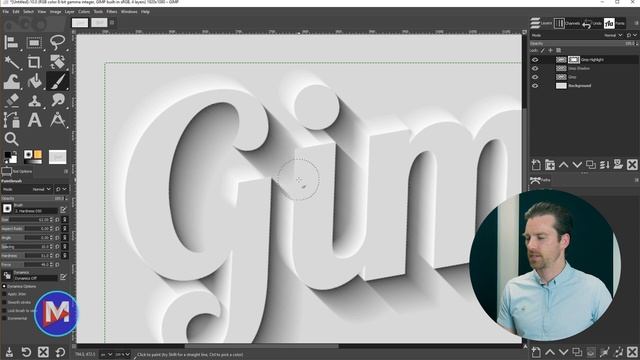Select the Eraser tool
This screenshot has width=640, height=360.
(11, 100)
